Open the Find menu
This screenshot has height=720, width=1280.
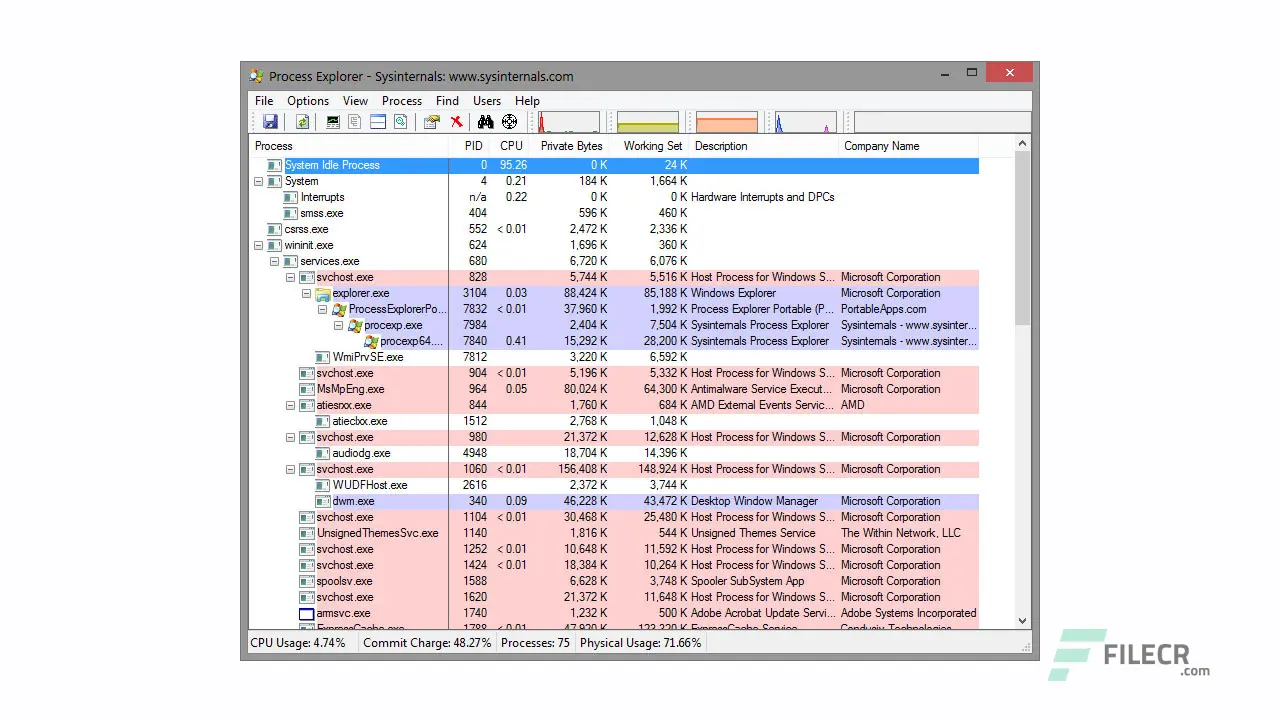[447, 101]
